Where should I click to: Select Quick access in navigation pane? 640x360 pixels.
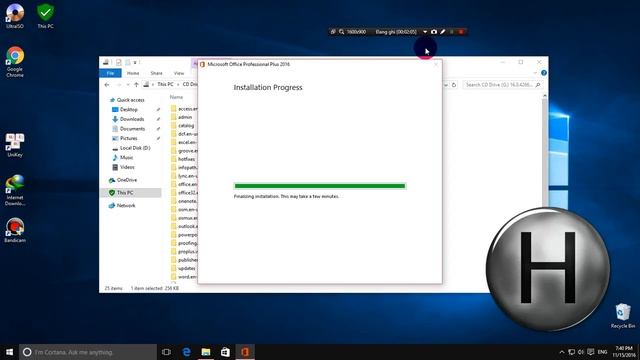click(x=127, y=100)
